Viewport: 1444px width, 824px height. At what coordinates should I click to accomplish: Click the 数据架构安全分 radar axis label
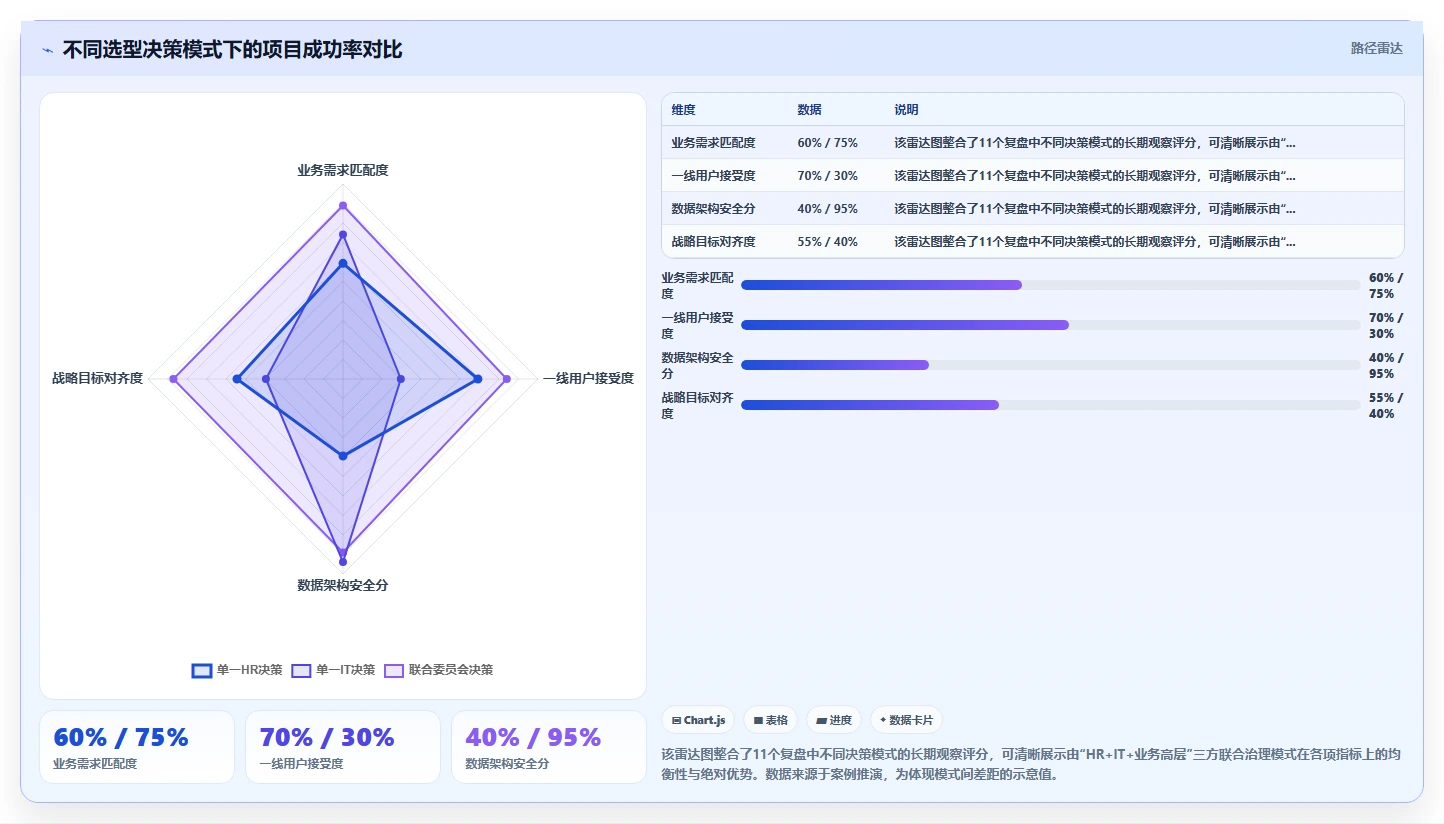click(342, 586)
